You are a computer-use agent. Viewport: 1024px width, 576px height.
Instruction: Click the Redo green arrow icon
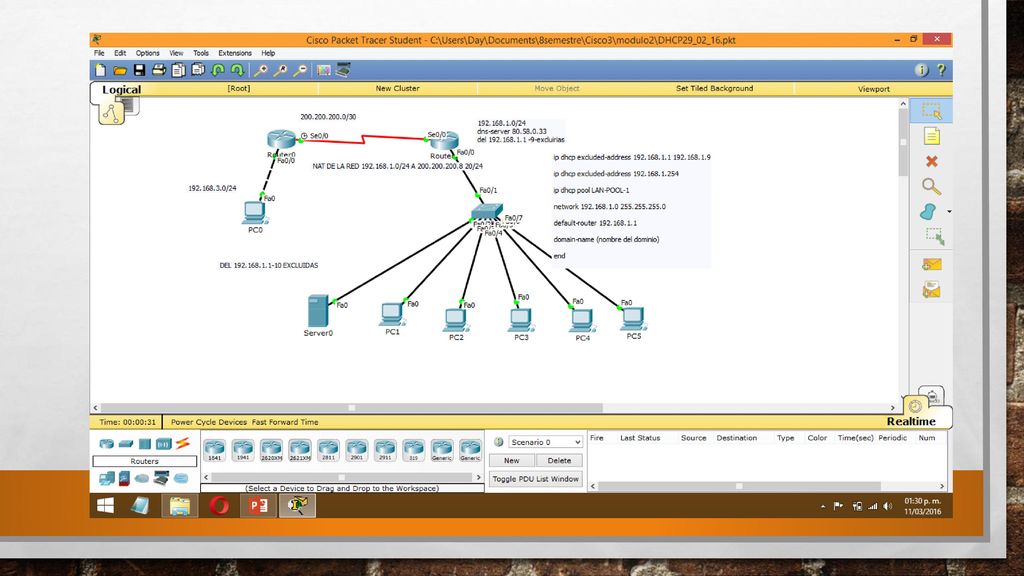pyautogui.click(x=238, y=70)
